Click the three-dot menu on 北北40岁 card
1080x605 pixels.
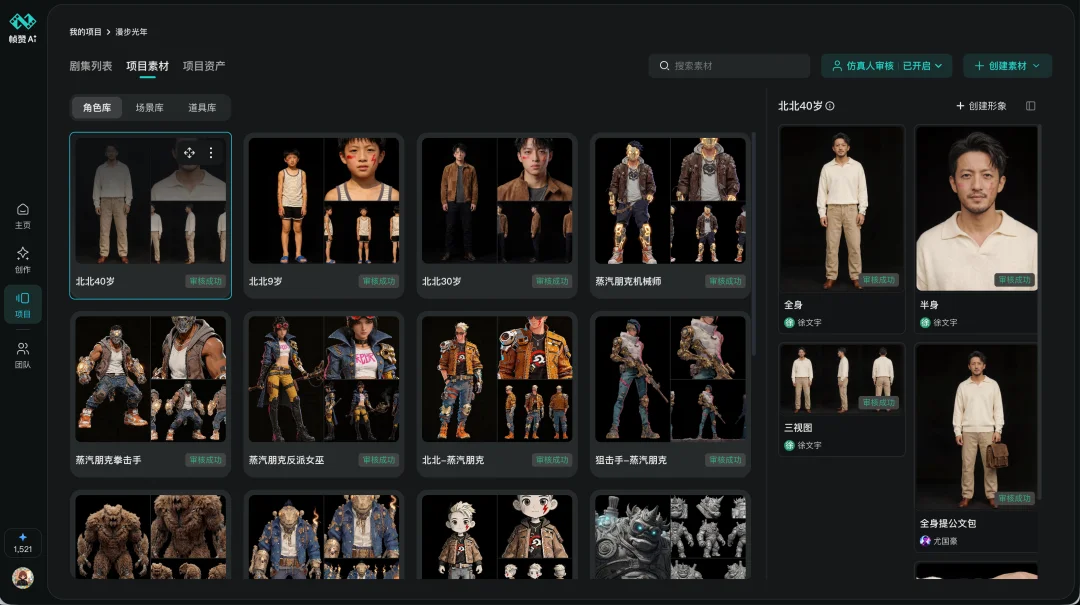pyautogui.click(x=211, y=153)
